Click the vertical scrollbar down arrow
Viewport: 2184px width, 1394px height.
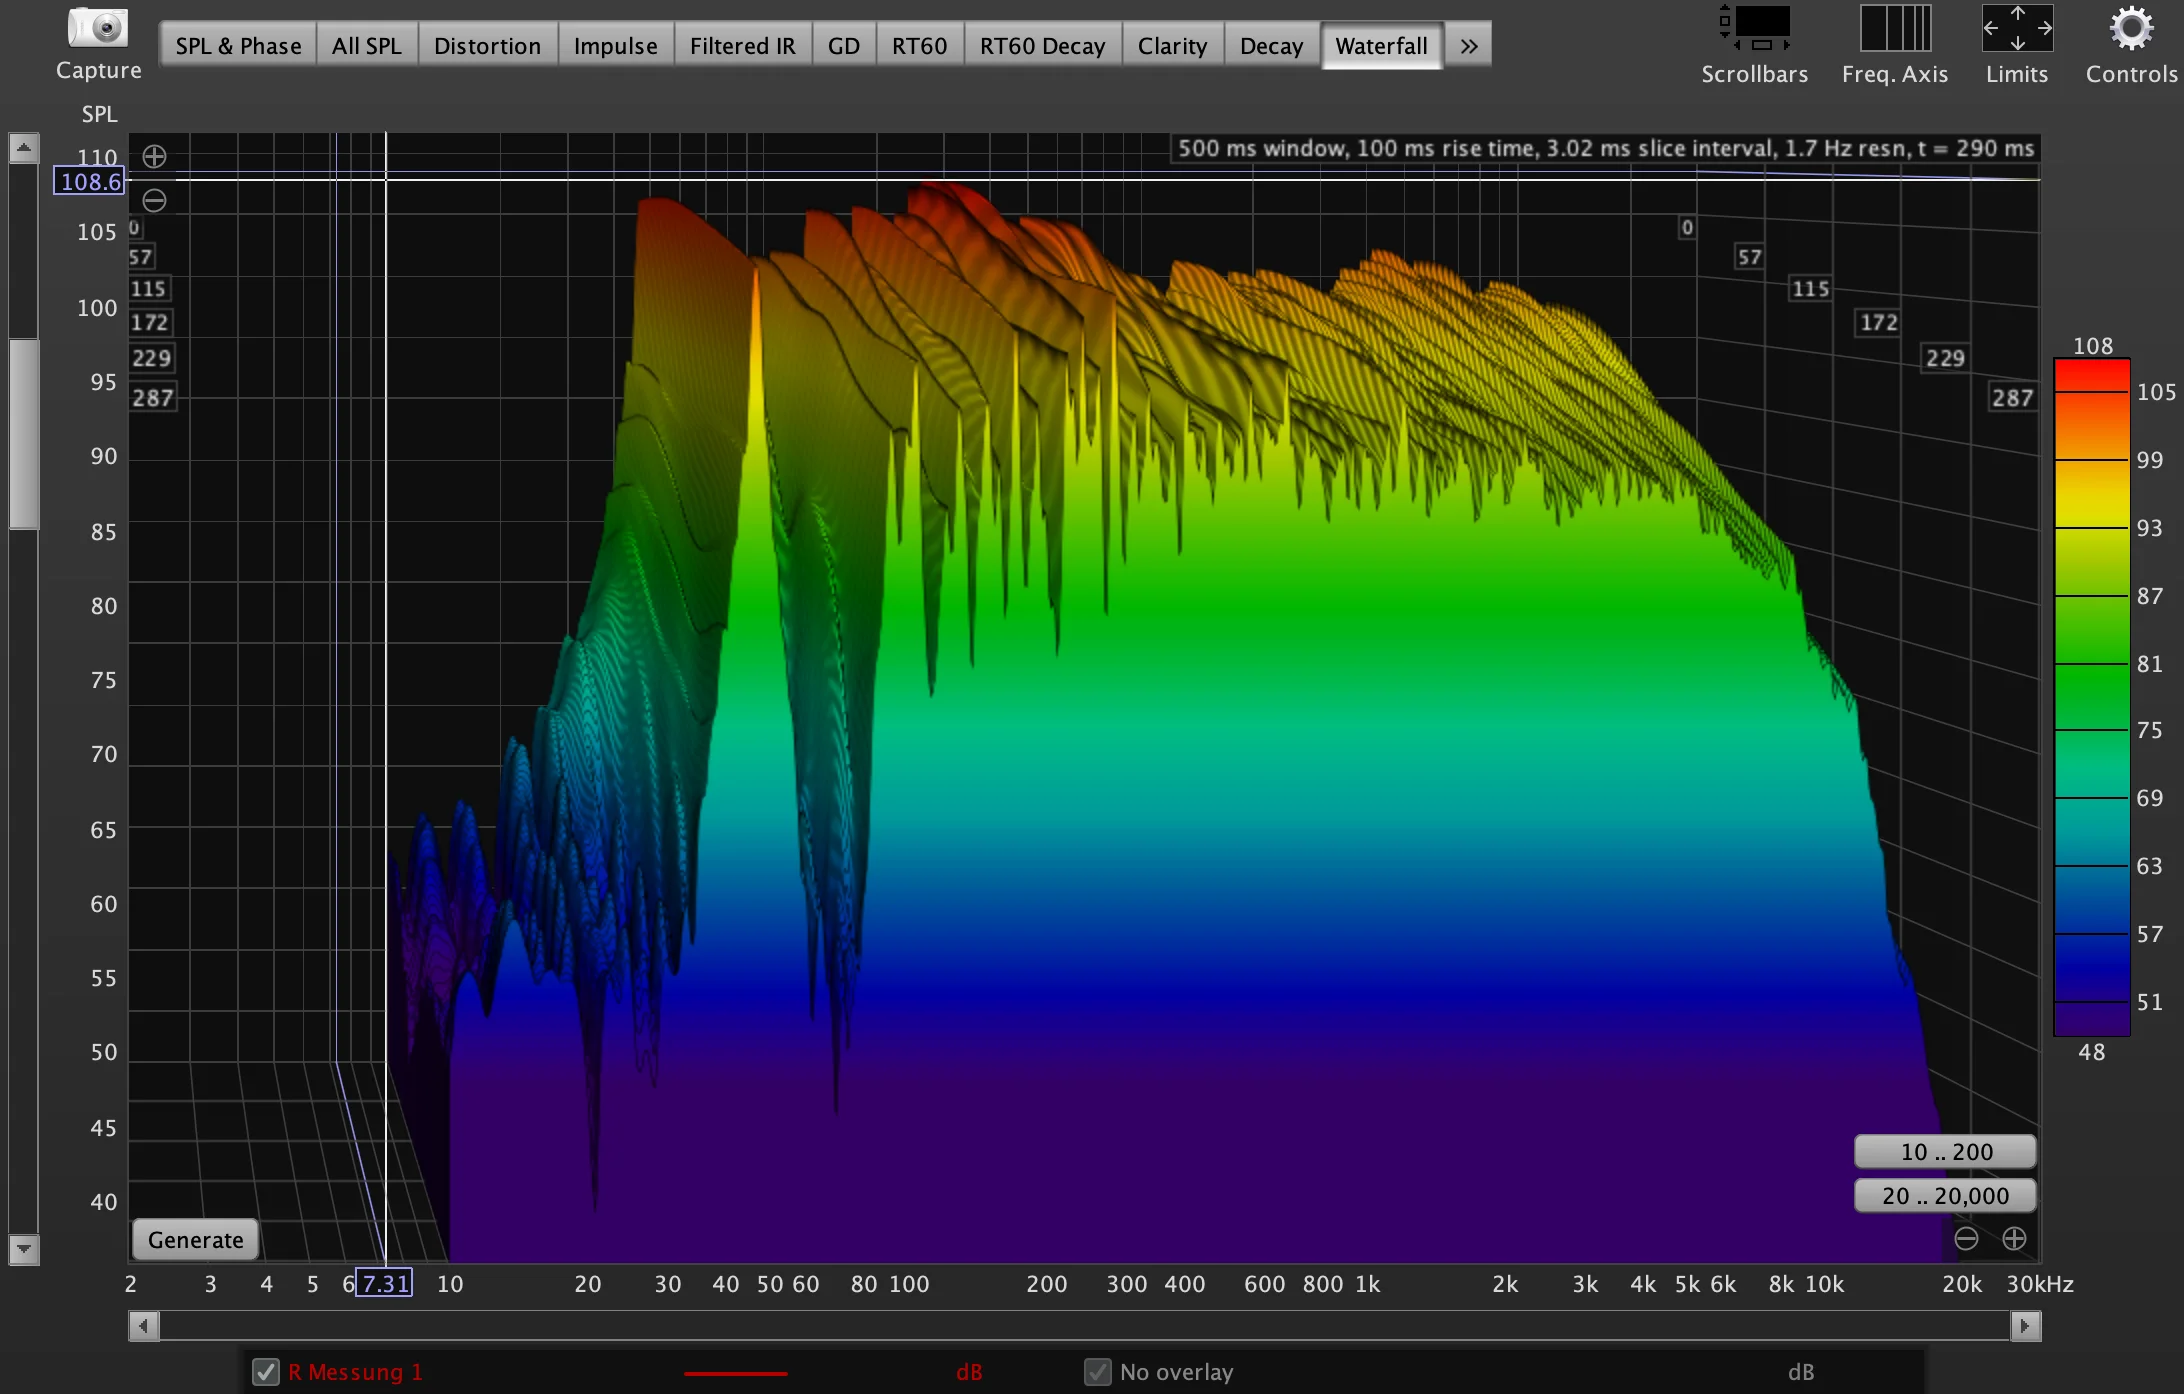coord(24,1250)
